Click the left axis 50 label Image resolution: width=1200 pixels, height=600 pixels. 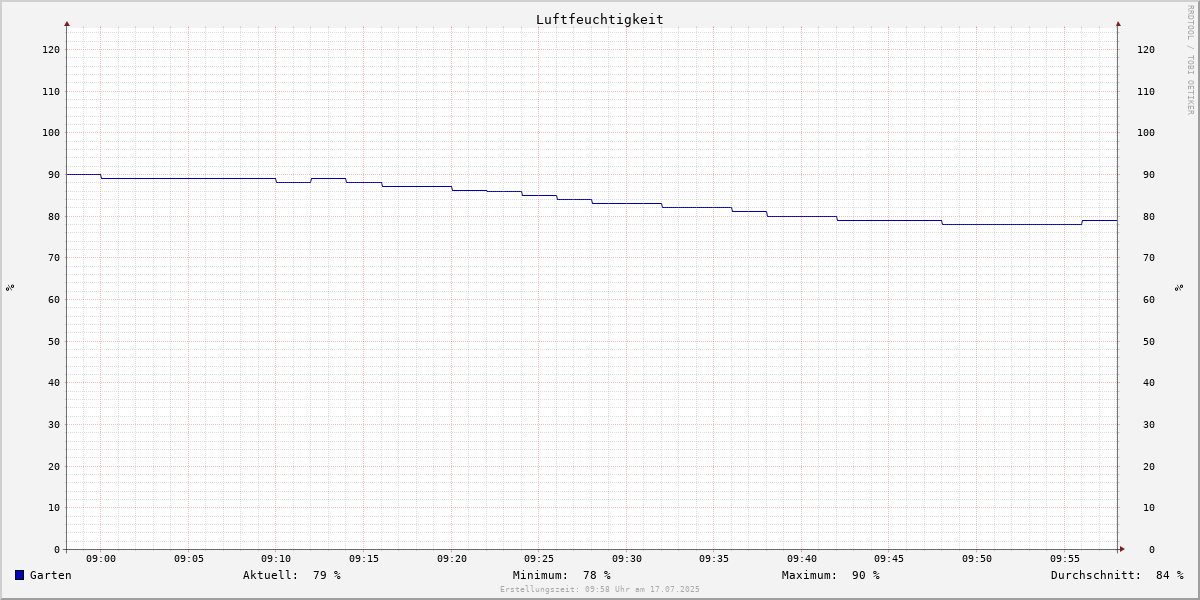[54, 342]
